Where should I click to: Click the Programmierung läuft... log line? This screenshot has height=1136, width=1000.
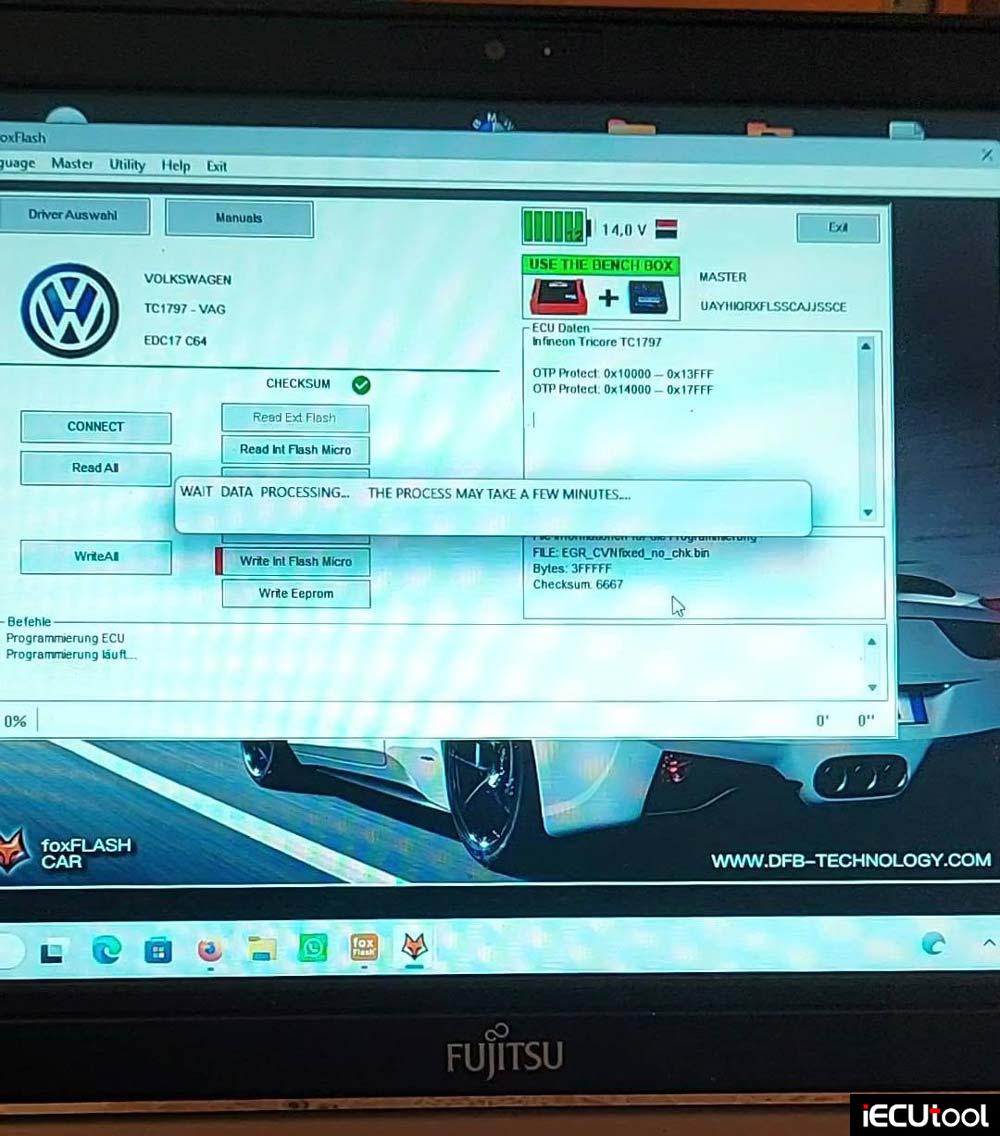click(71, 654)
